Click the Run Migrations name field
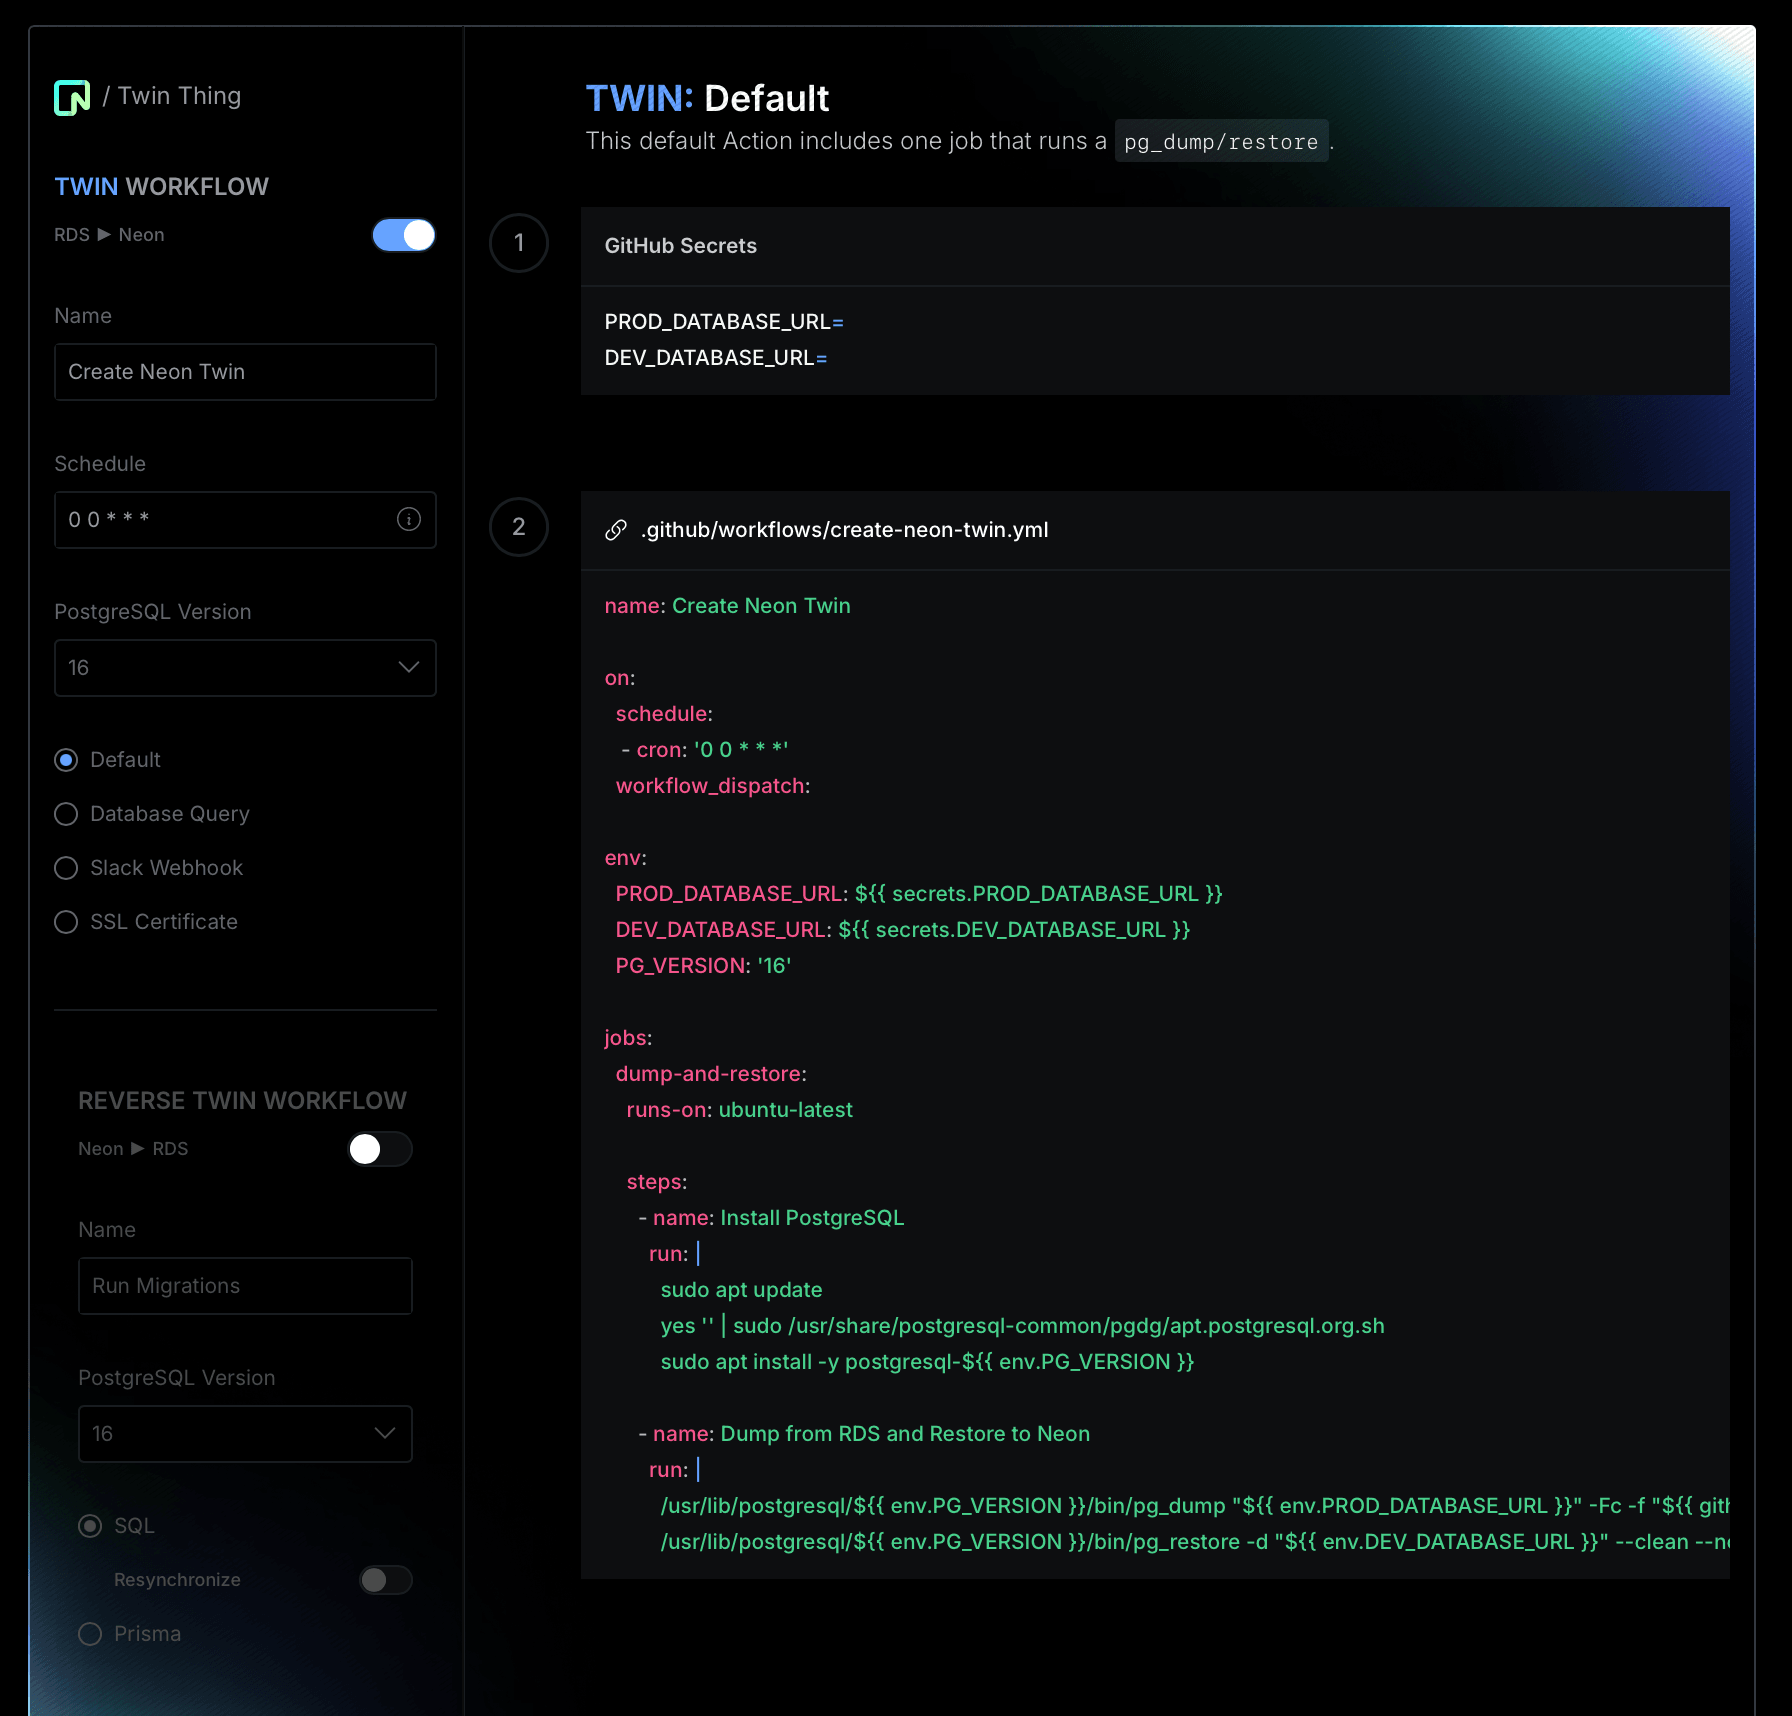1792x1716 pixels. pos(245,1286)
